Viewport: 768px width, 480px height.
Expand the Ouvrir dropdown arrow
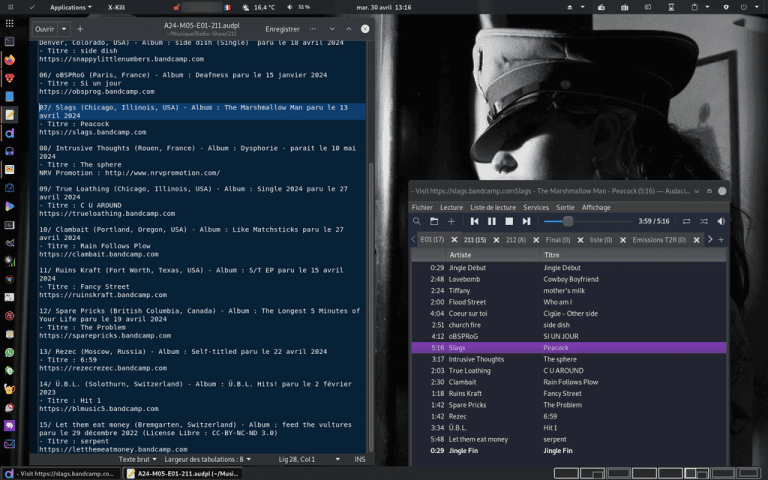[64, 29]
